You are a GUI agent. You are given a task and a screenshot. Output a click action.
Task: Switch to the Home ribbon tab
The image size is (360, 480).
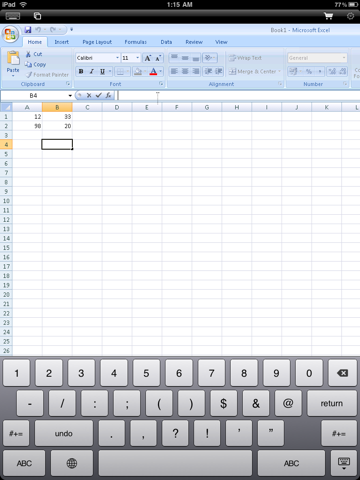coord(35,42)
